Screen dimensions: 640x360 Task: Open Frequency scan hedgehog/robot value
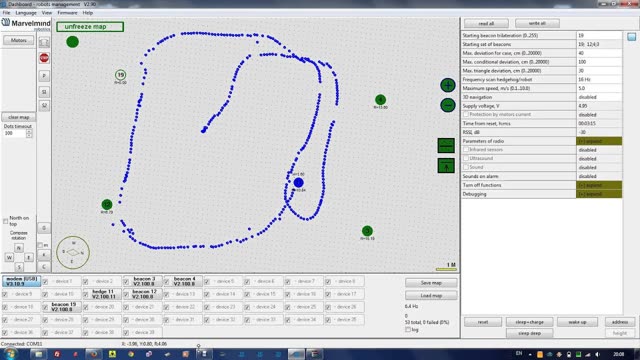coord(599,80)
